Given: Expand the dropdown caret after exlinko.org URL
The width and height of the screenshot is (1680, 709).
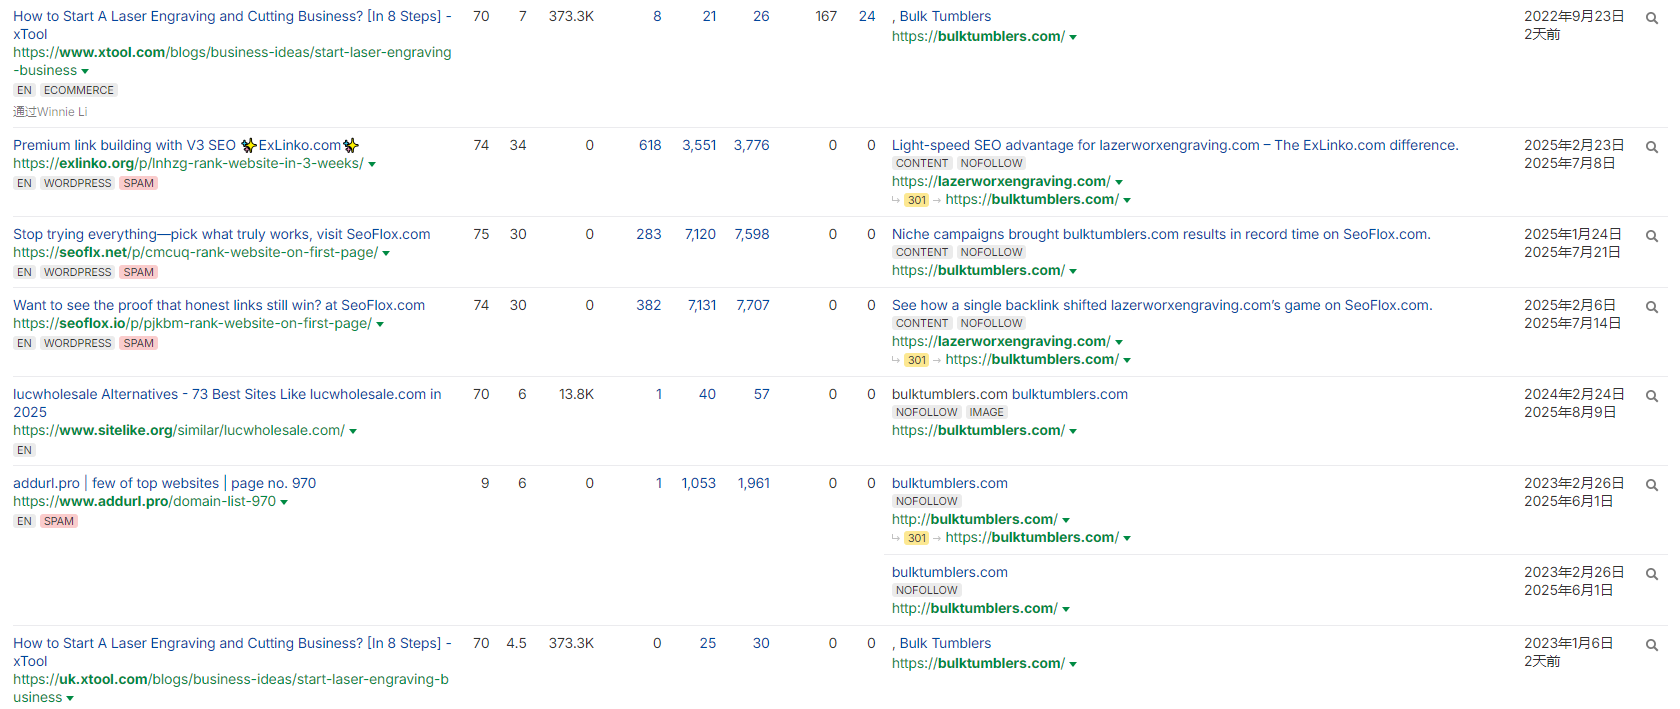Looking at the screenshot, I should point(372,164).
